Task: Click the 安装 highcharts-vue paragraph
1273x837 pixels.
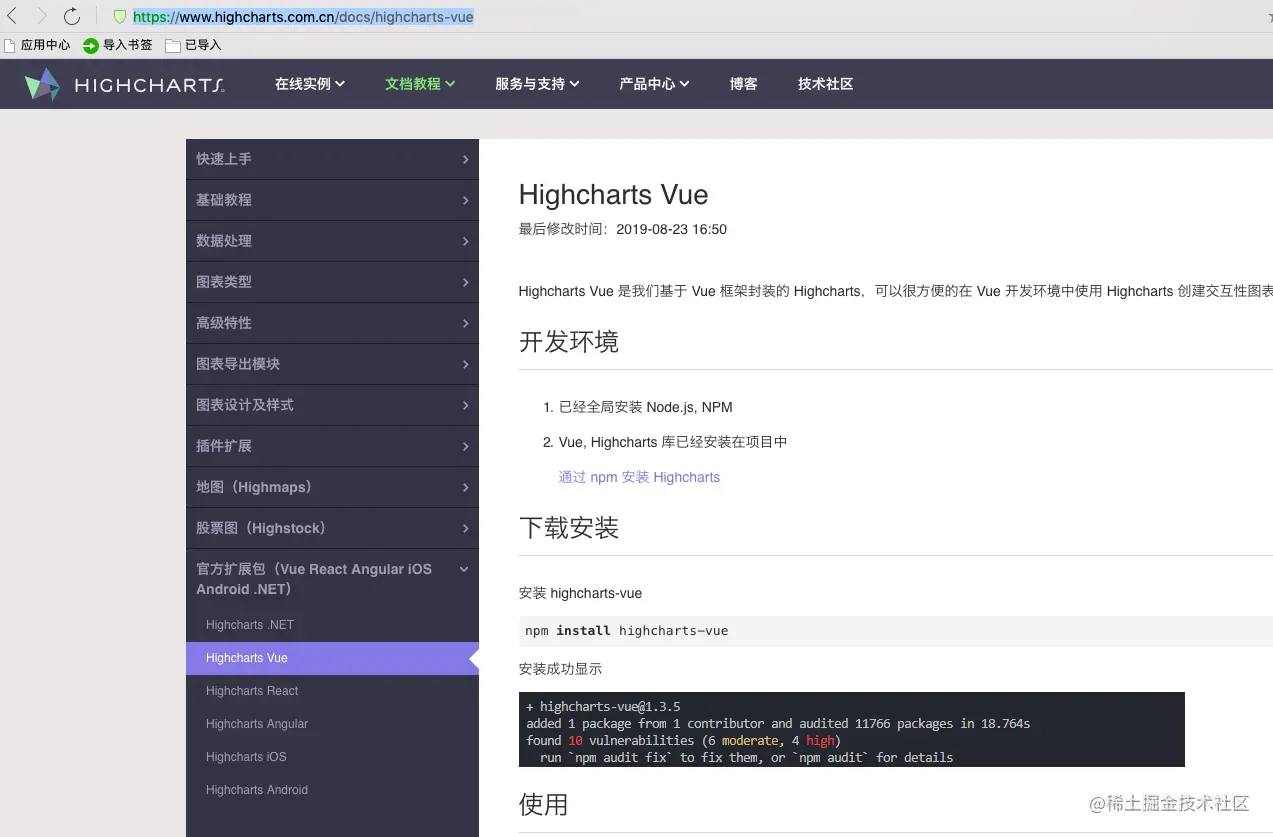Action: [x=580, y=593]
